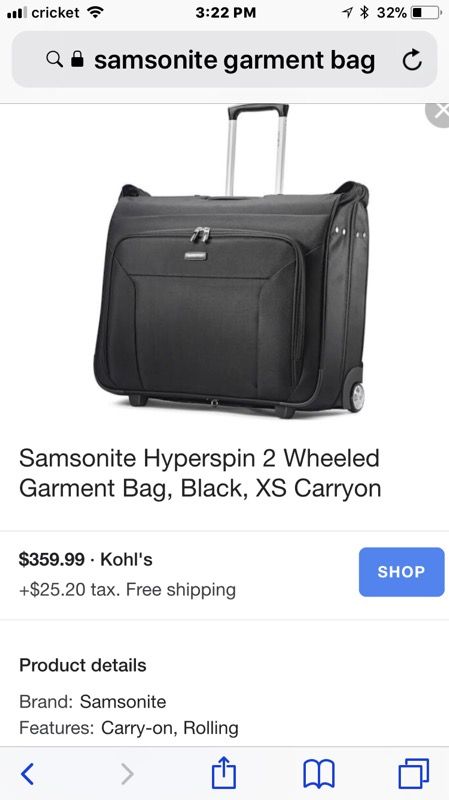The width and height of the screenshot is (449, 800).
Task: Open the Samsonite Hyperspin product title
Action: [x=200, y=473]
